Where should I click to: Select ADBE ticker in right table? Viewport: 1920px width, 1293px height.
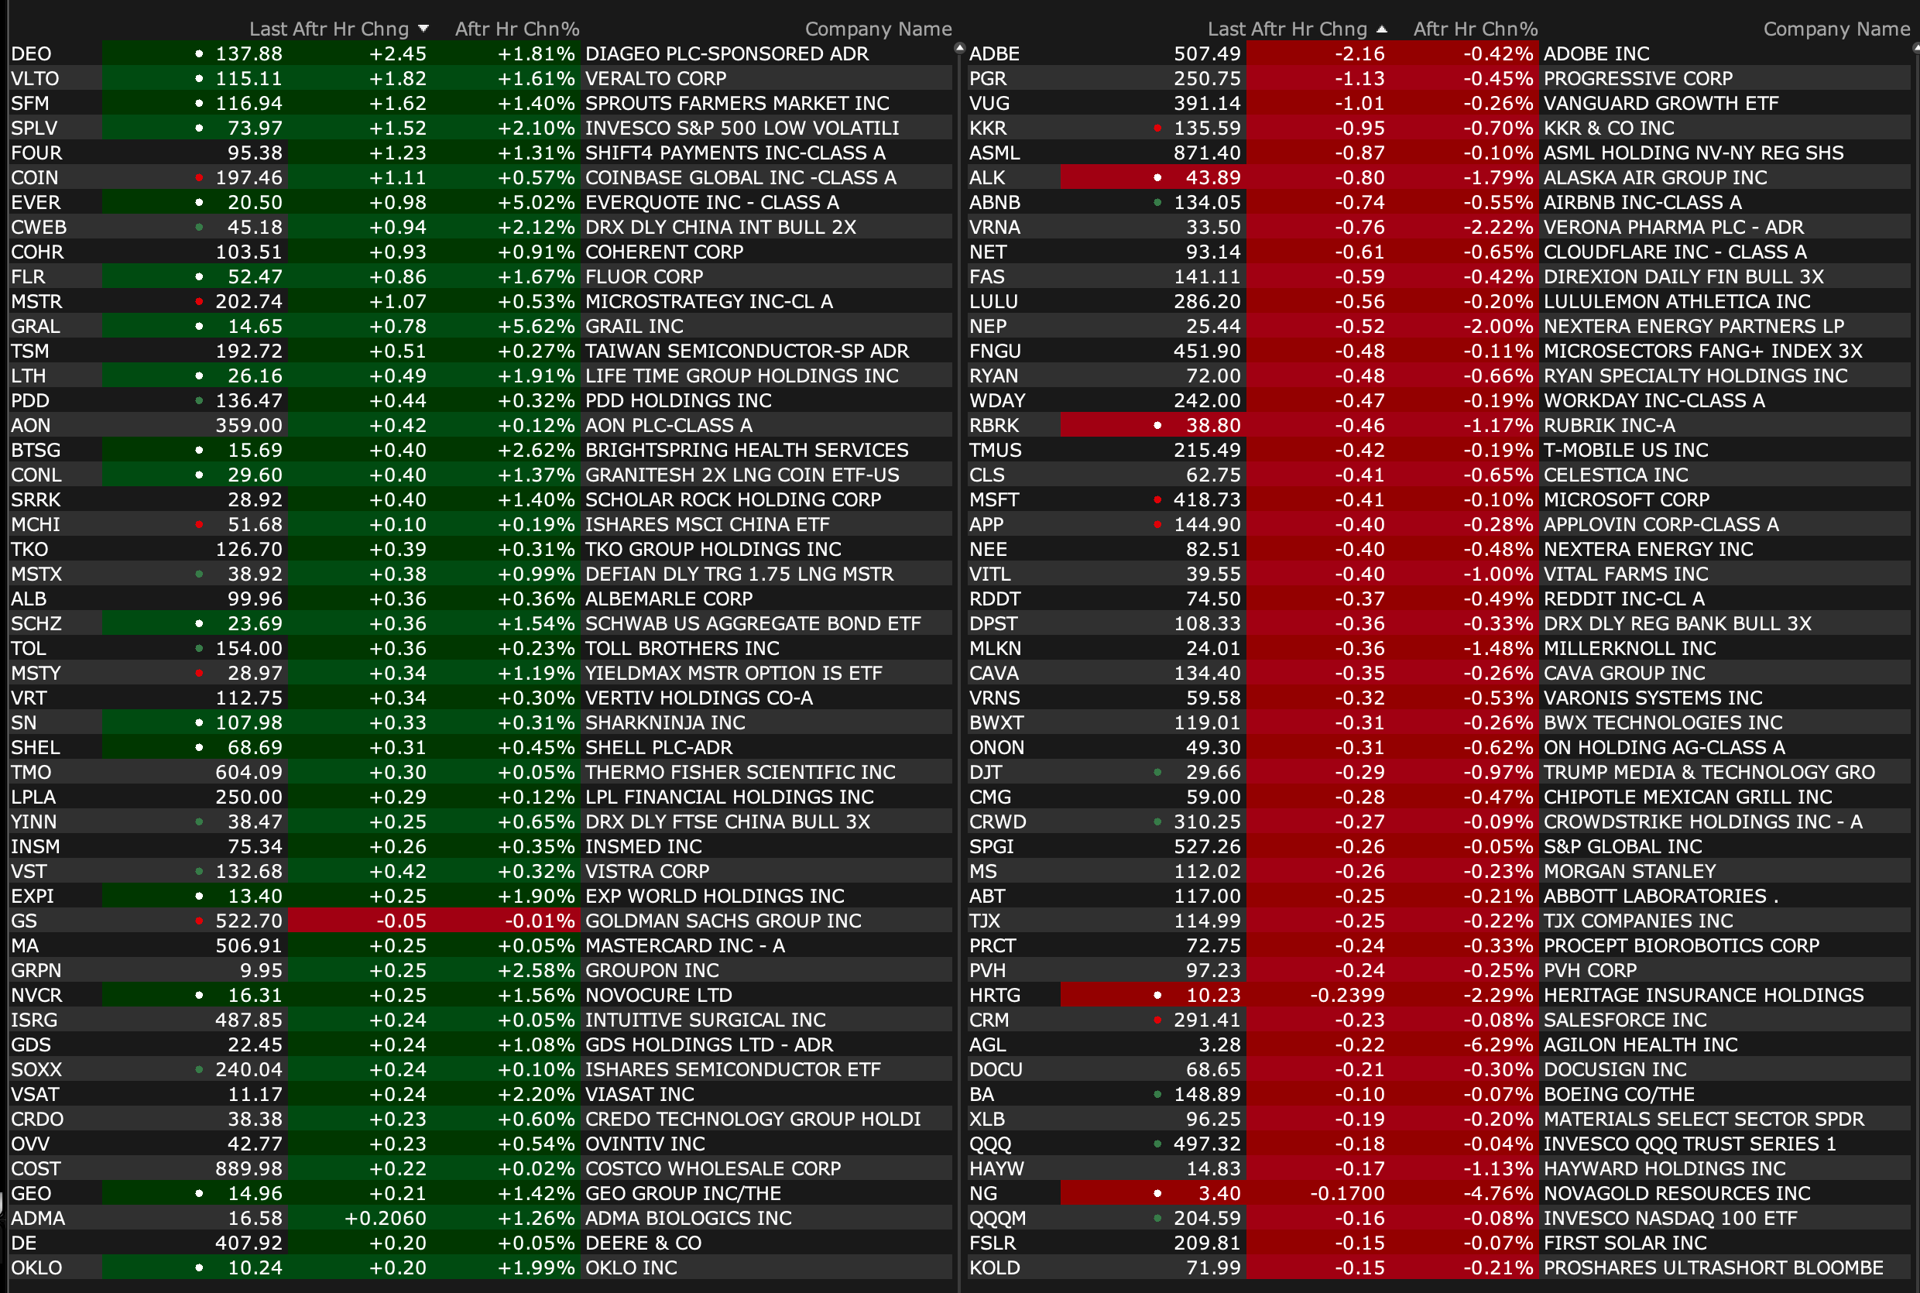click(994, 54)
